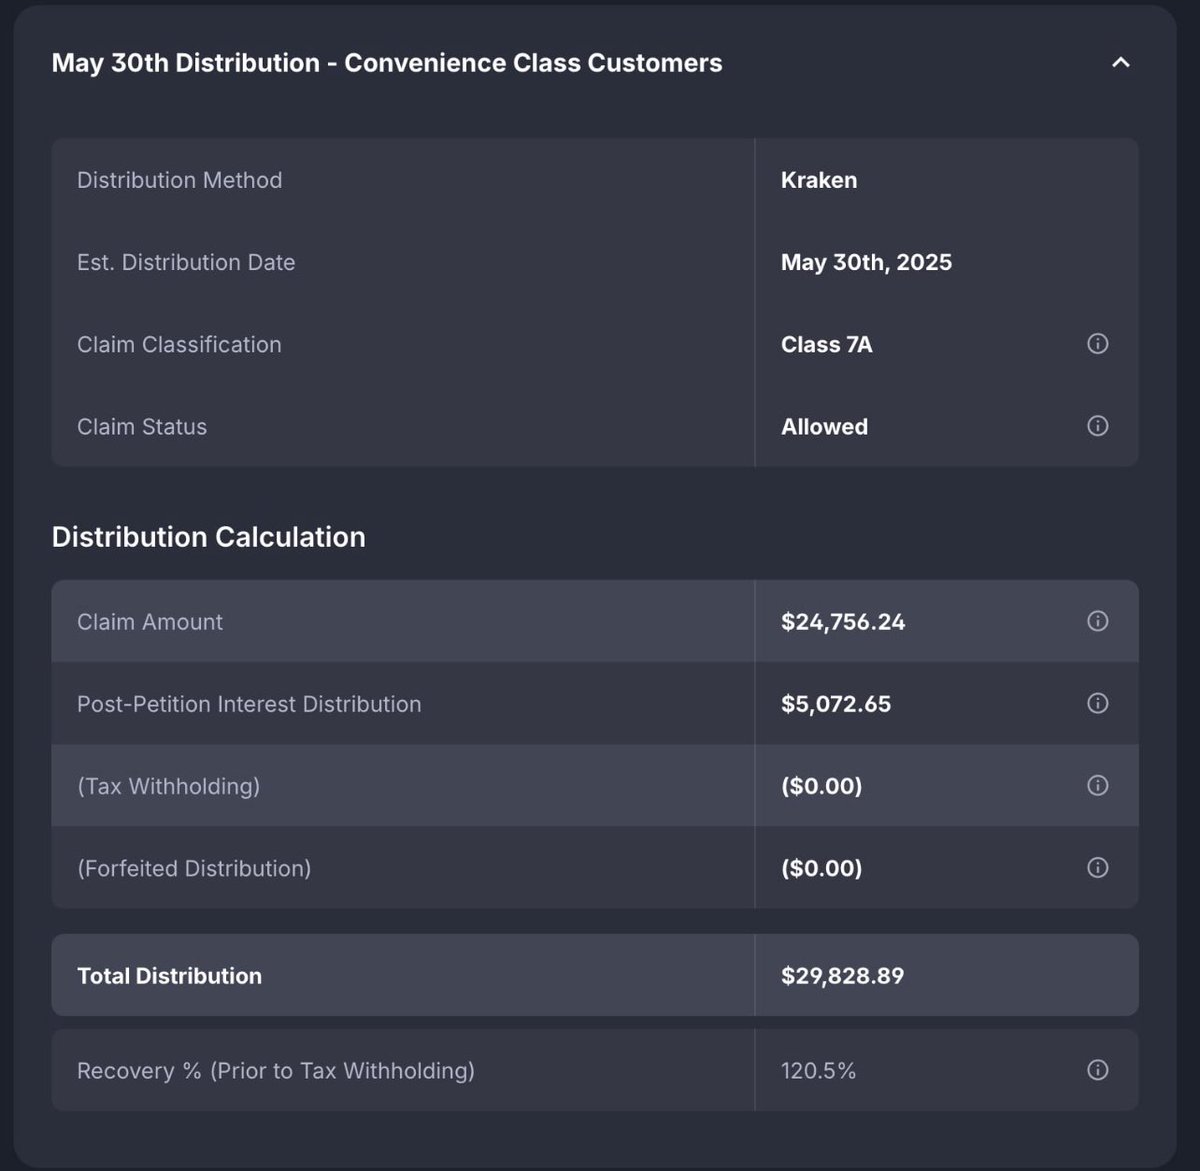This screenshot has width=1200, height=1171.
Task: Open info icon for Claim Amount
Action: (1097, 621)
